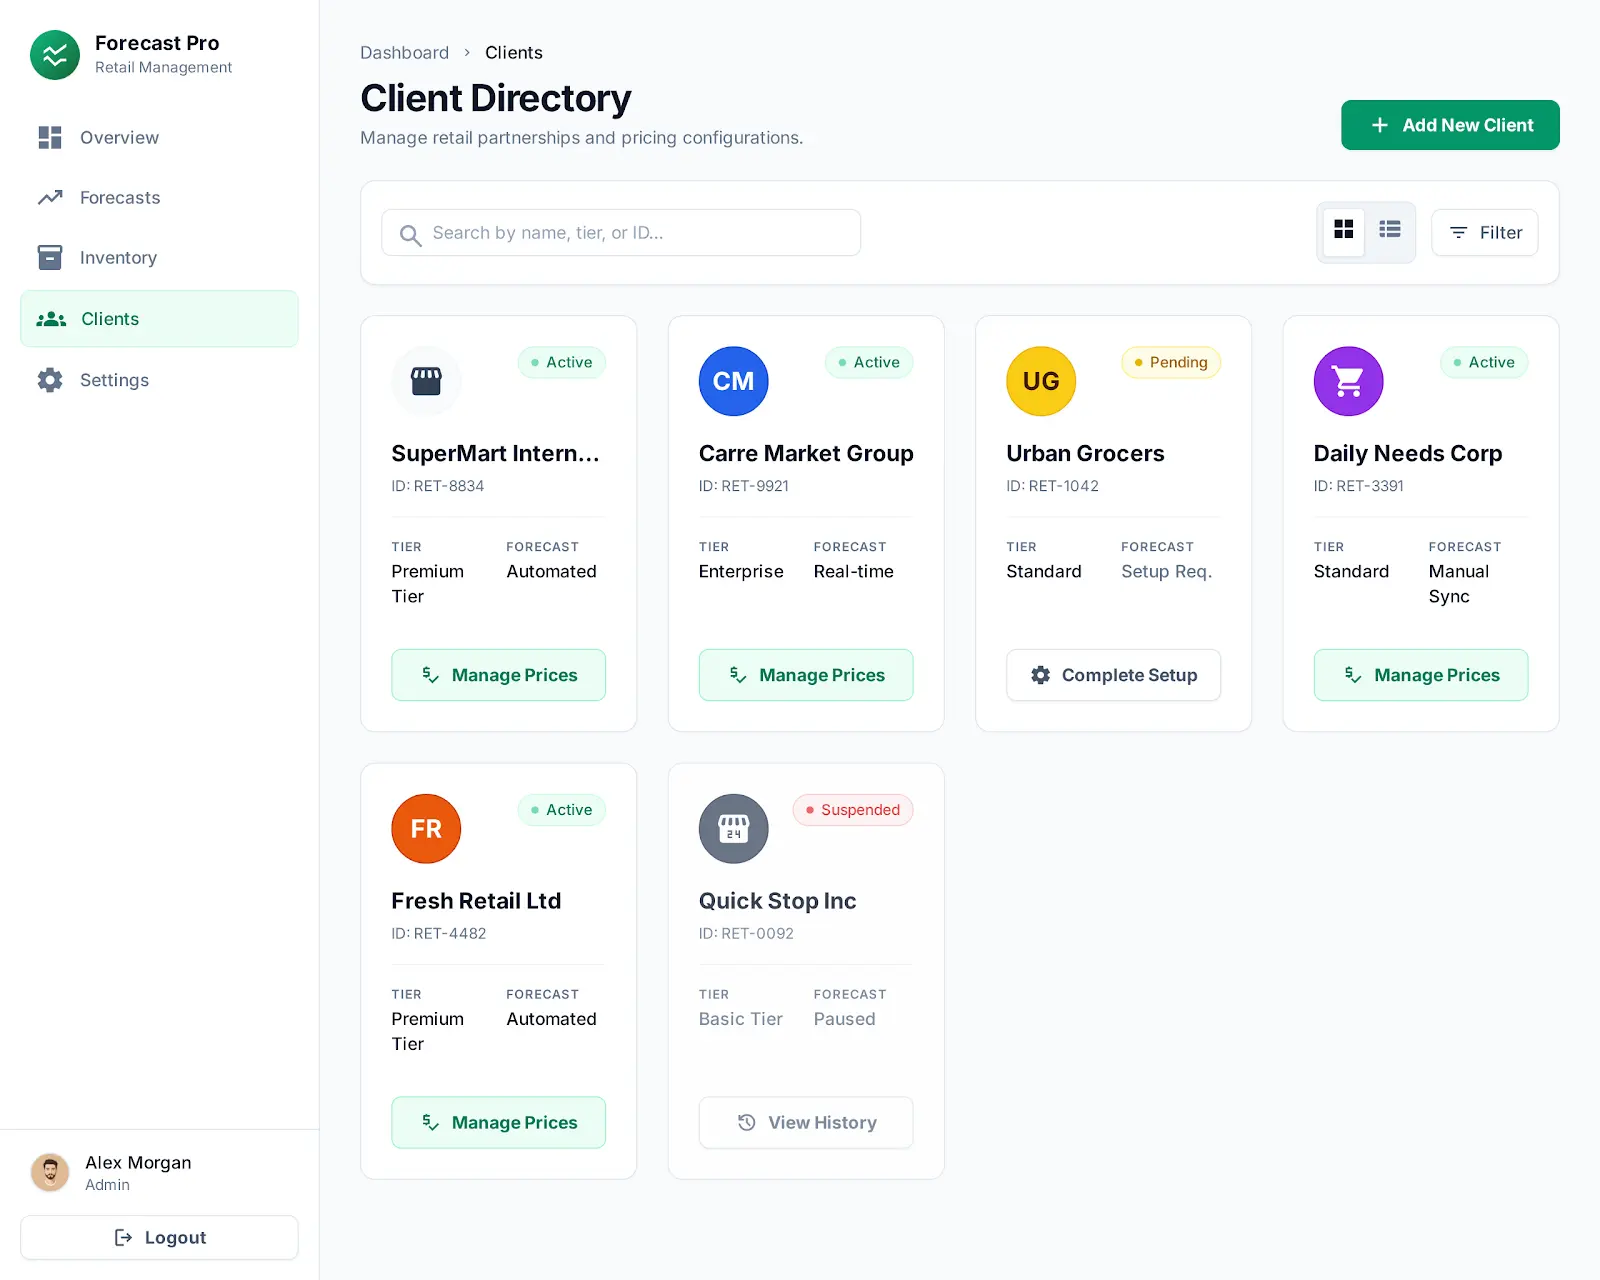Focus the client search field
The width and height of the screenshot is (1600, 1280).
click(x=630, y=233)
